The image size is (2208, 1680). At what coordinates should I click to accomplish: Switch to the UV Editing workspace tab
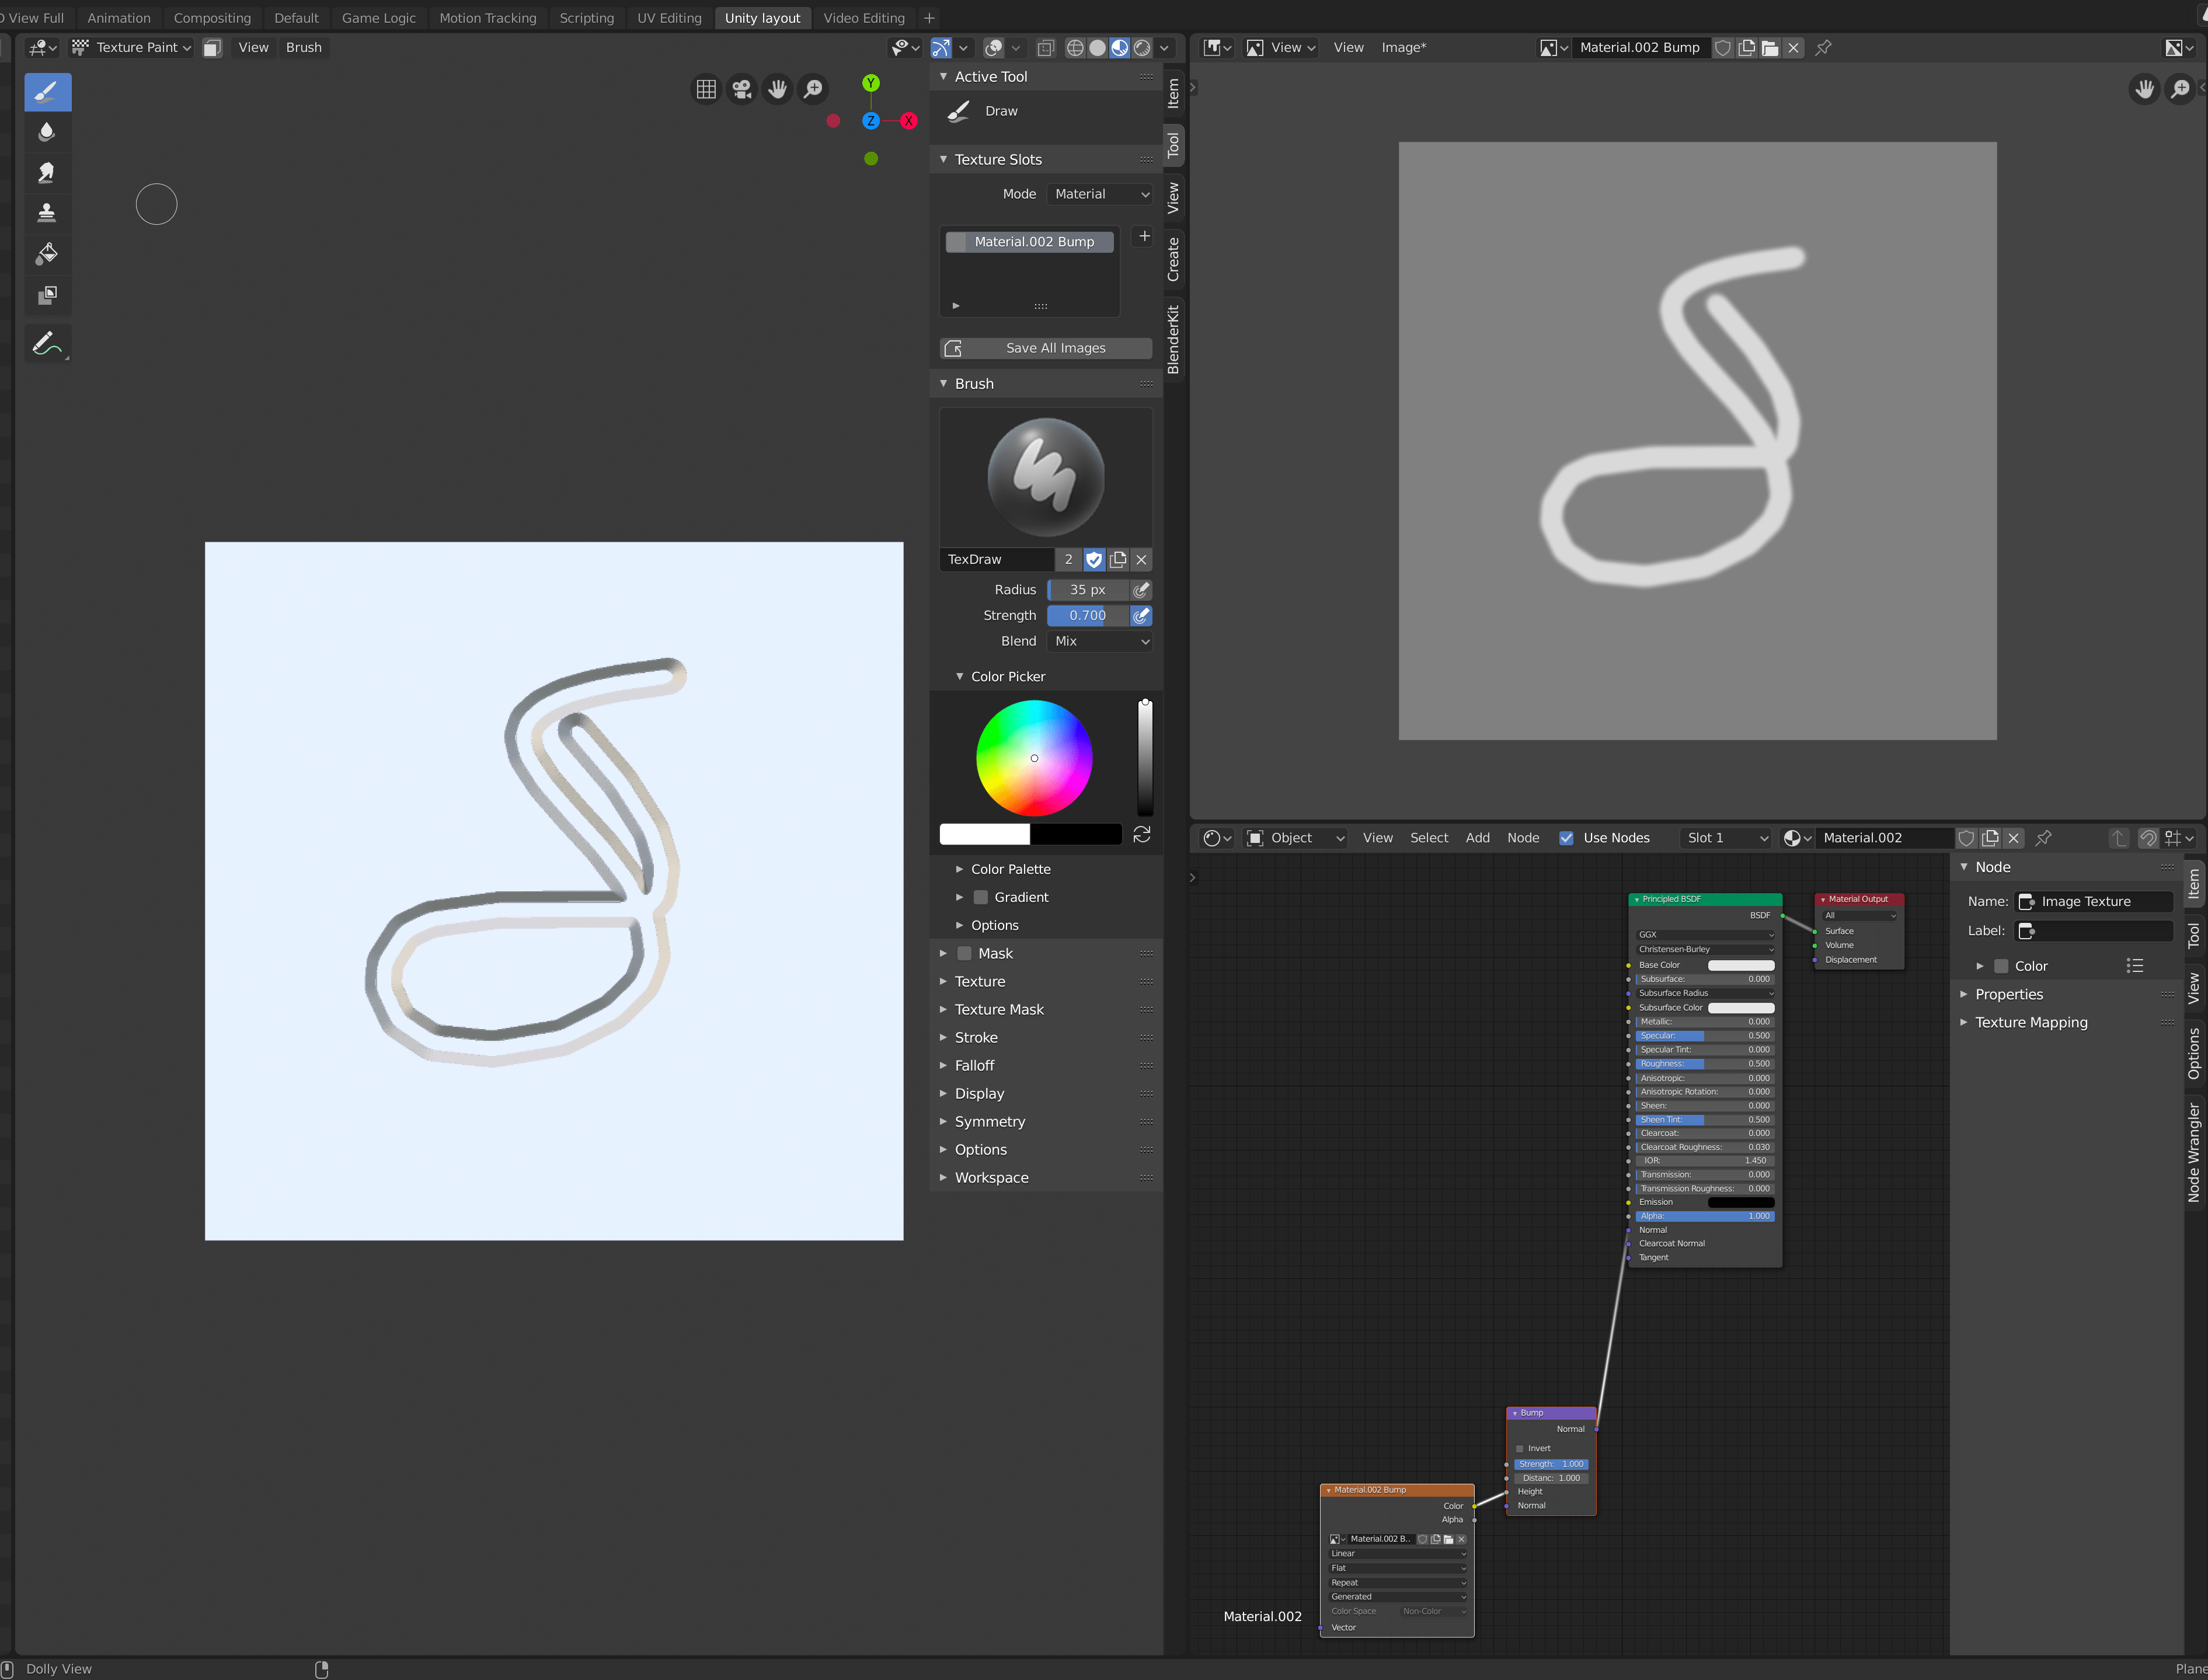669,18
